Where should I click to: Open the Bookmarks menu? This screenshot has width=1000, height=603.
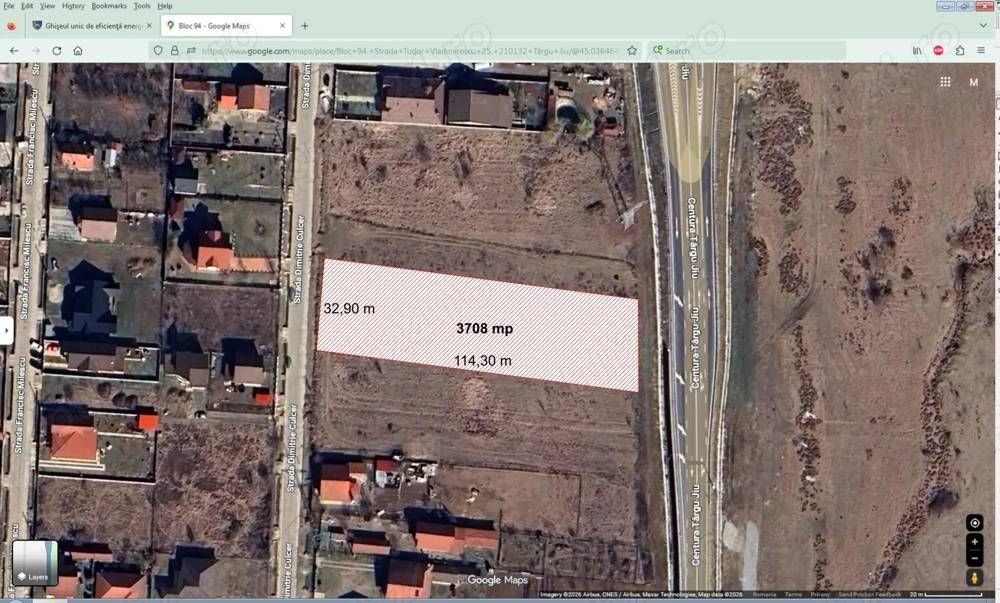109,6
